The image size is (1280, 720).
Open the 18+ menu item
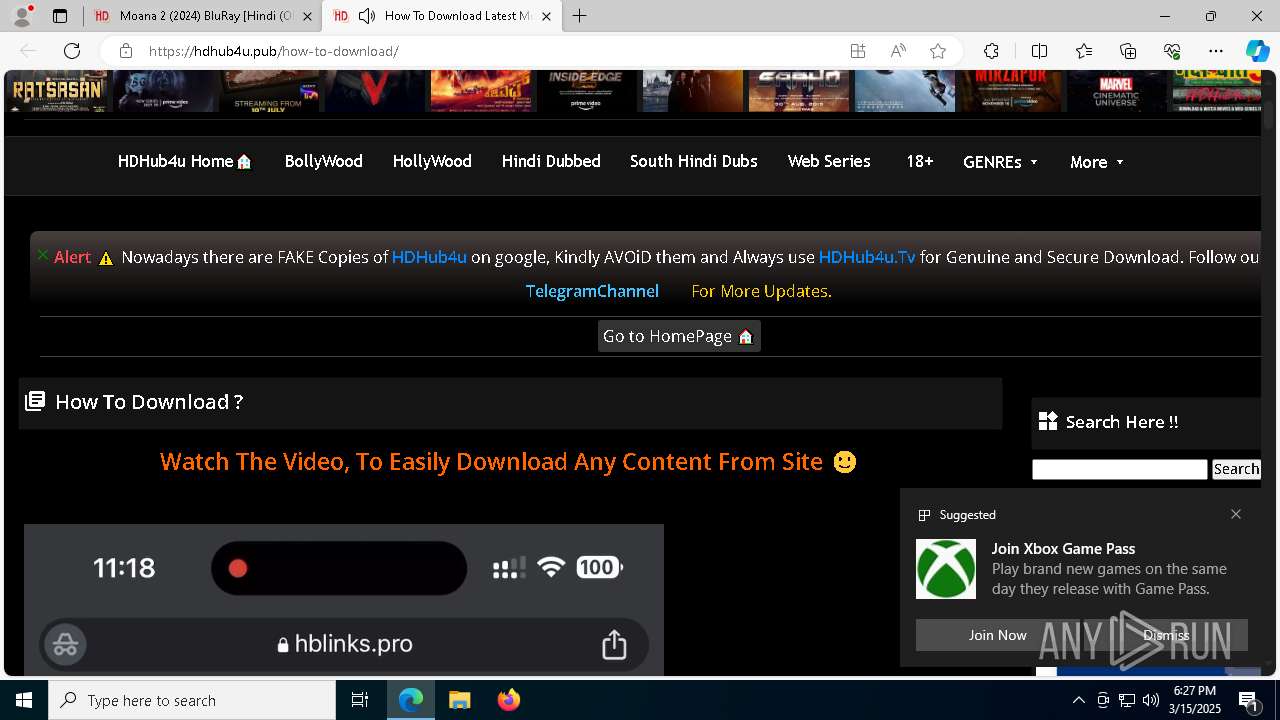pyautogui.click(x=919, y=161)
